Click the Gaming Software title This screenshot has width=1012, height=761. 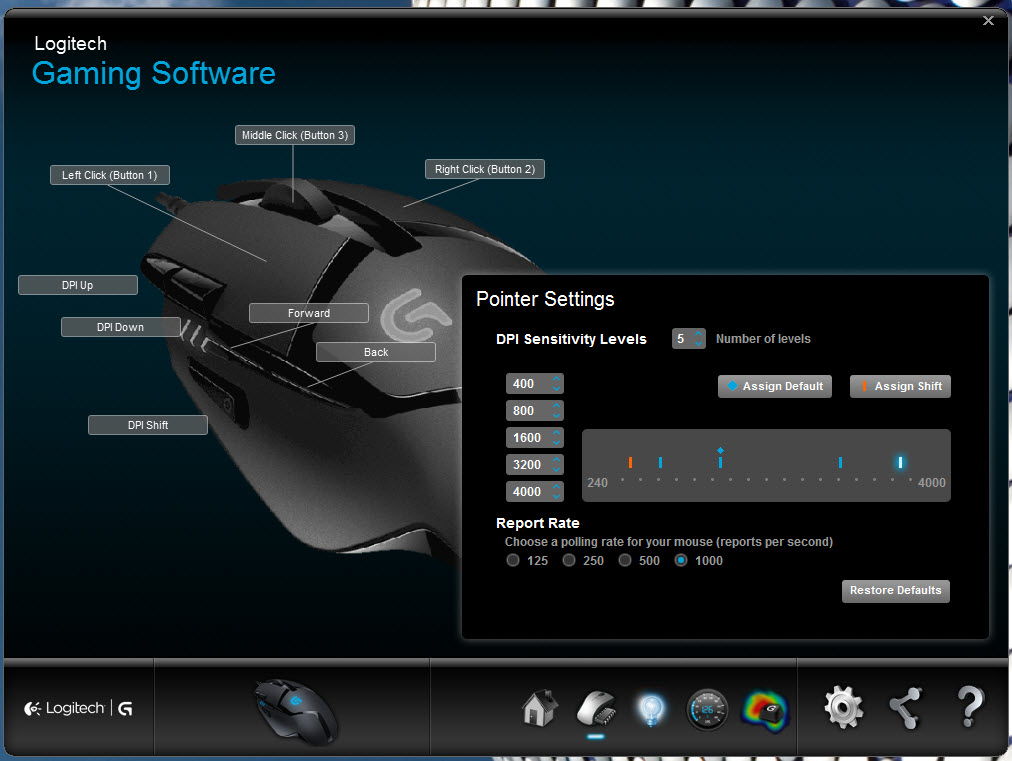pyautogui.click(x=154, y=74)
